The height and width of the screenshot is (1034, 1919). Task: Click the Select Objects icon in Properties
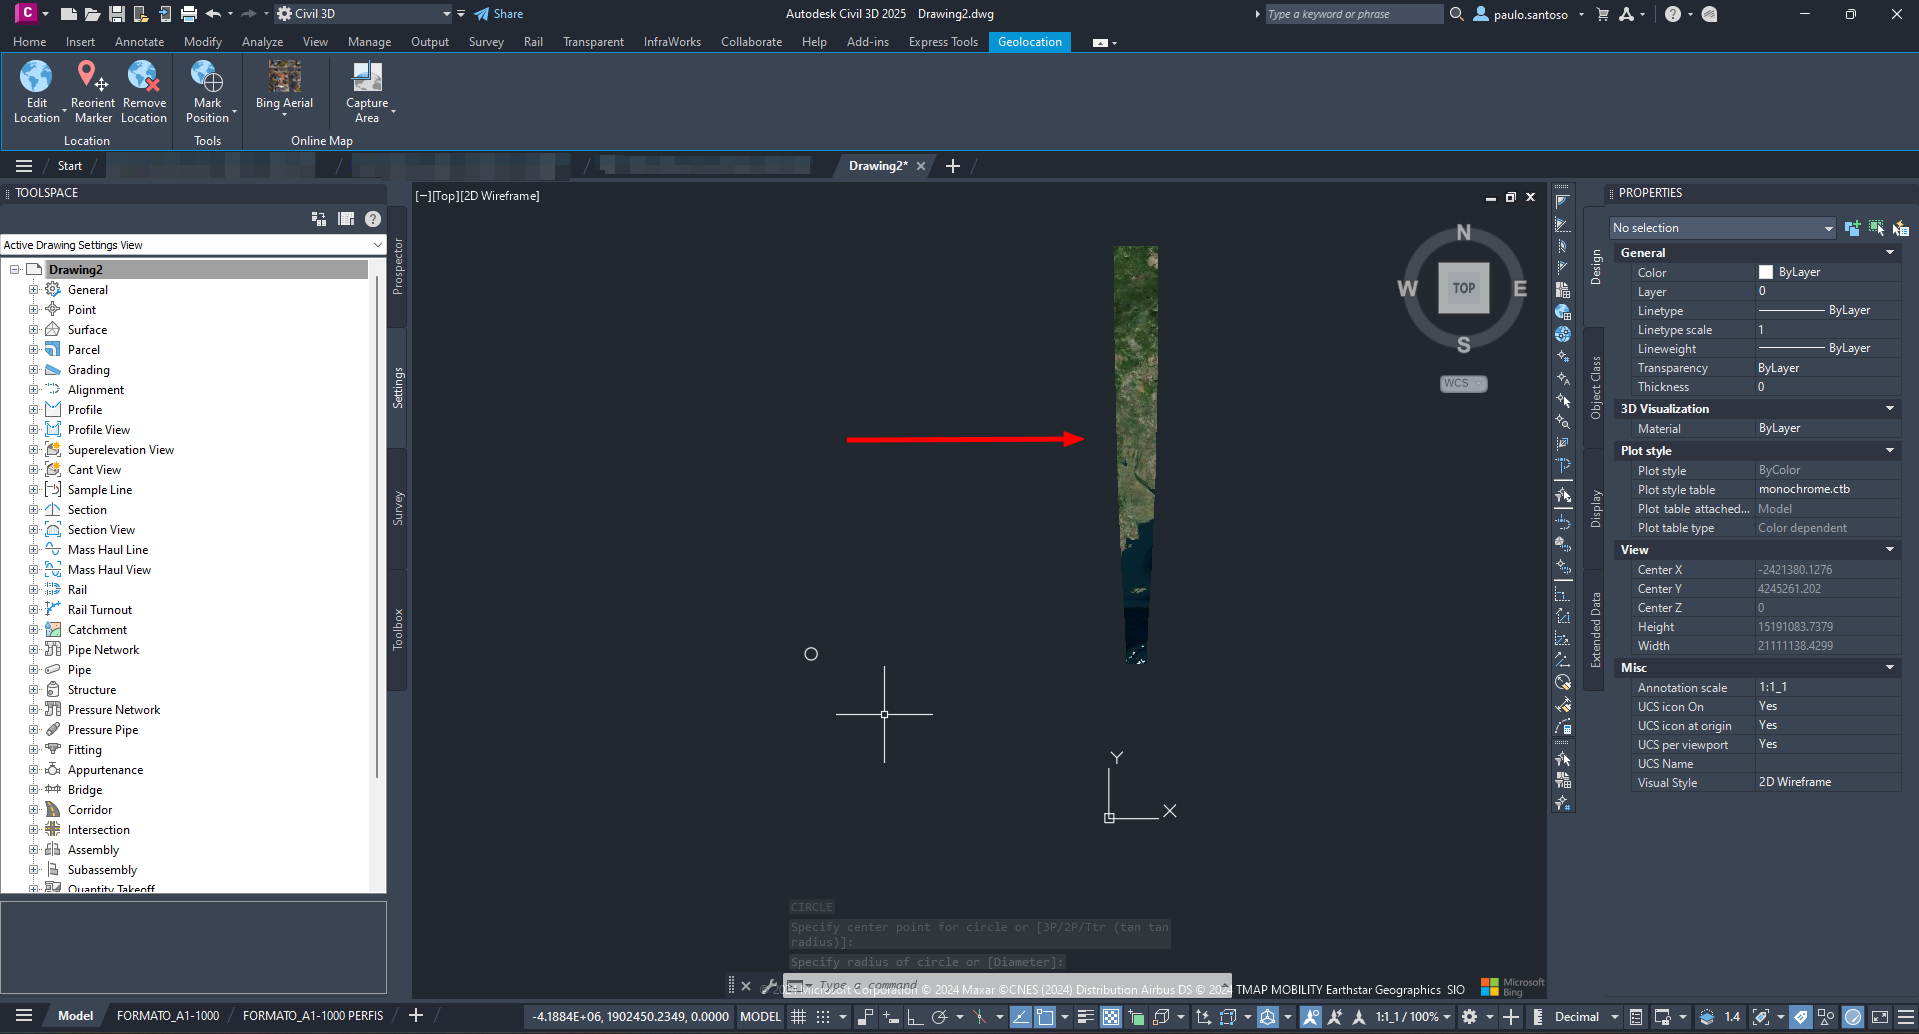(1876, 228)
